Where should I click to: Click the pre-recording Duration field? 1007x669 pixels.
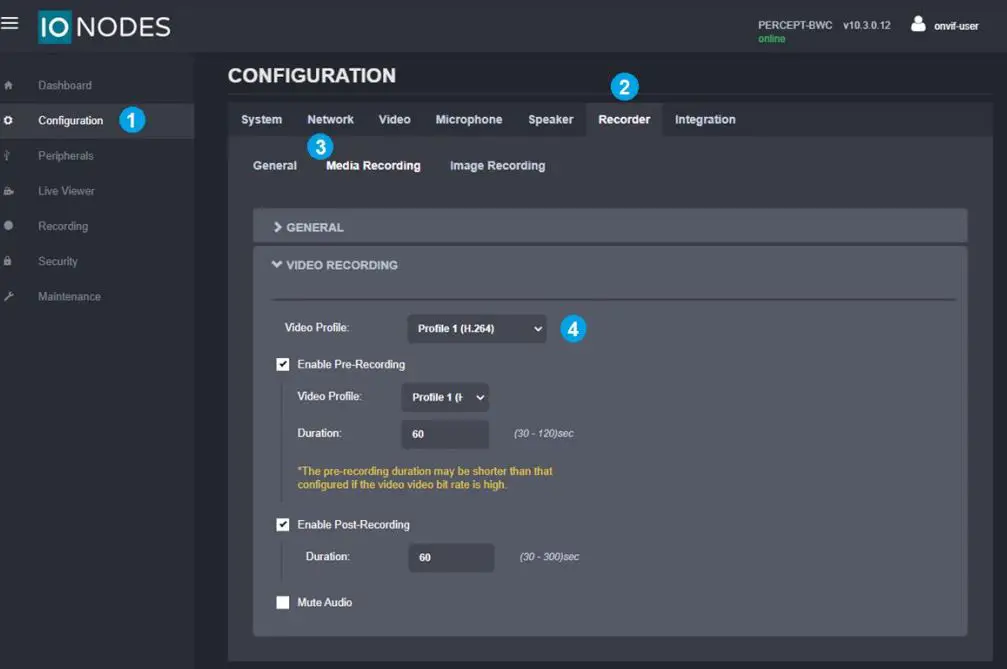[445, 434]
